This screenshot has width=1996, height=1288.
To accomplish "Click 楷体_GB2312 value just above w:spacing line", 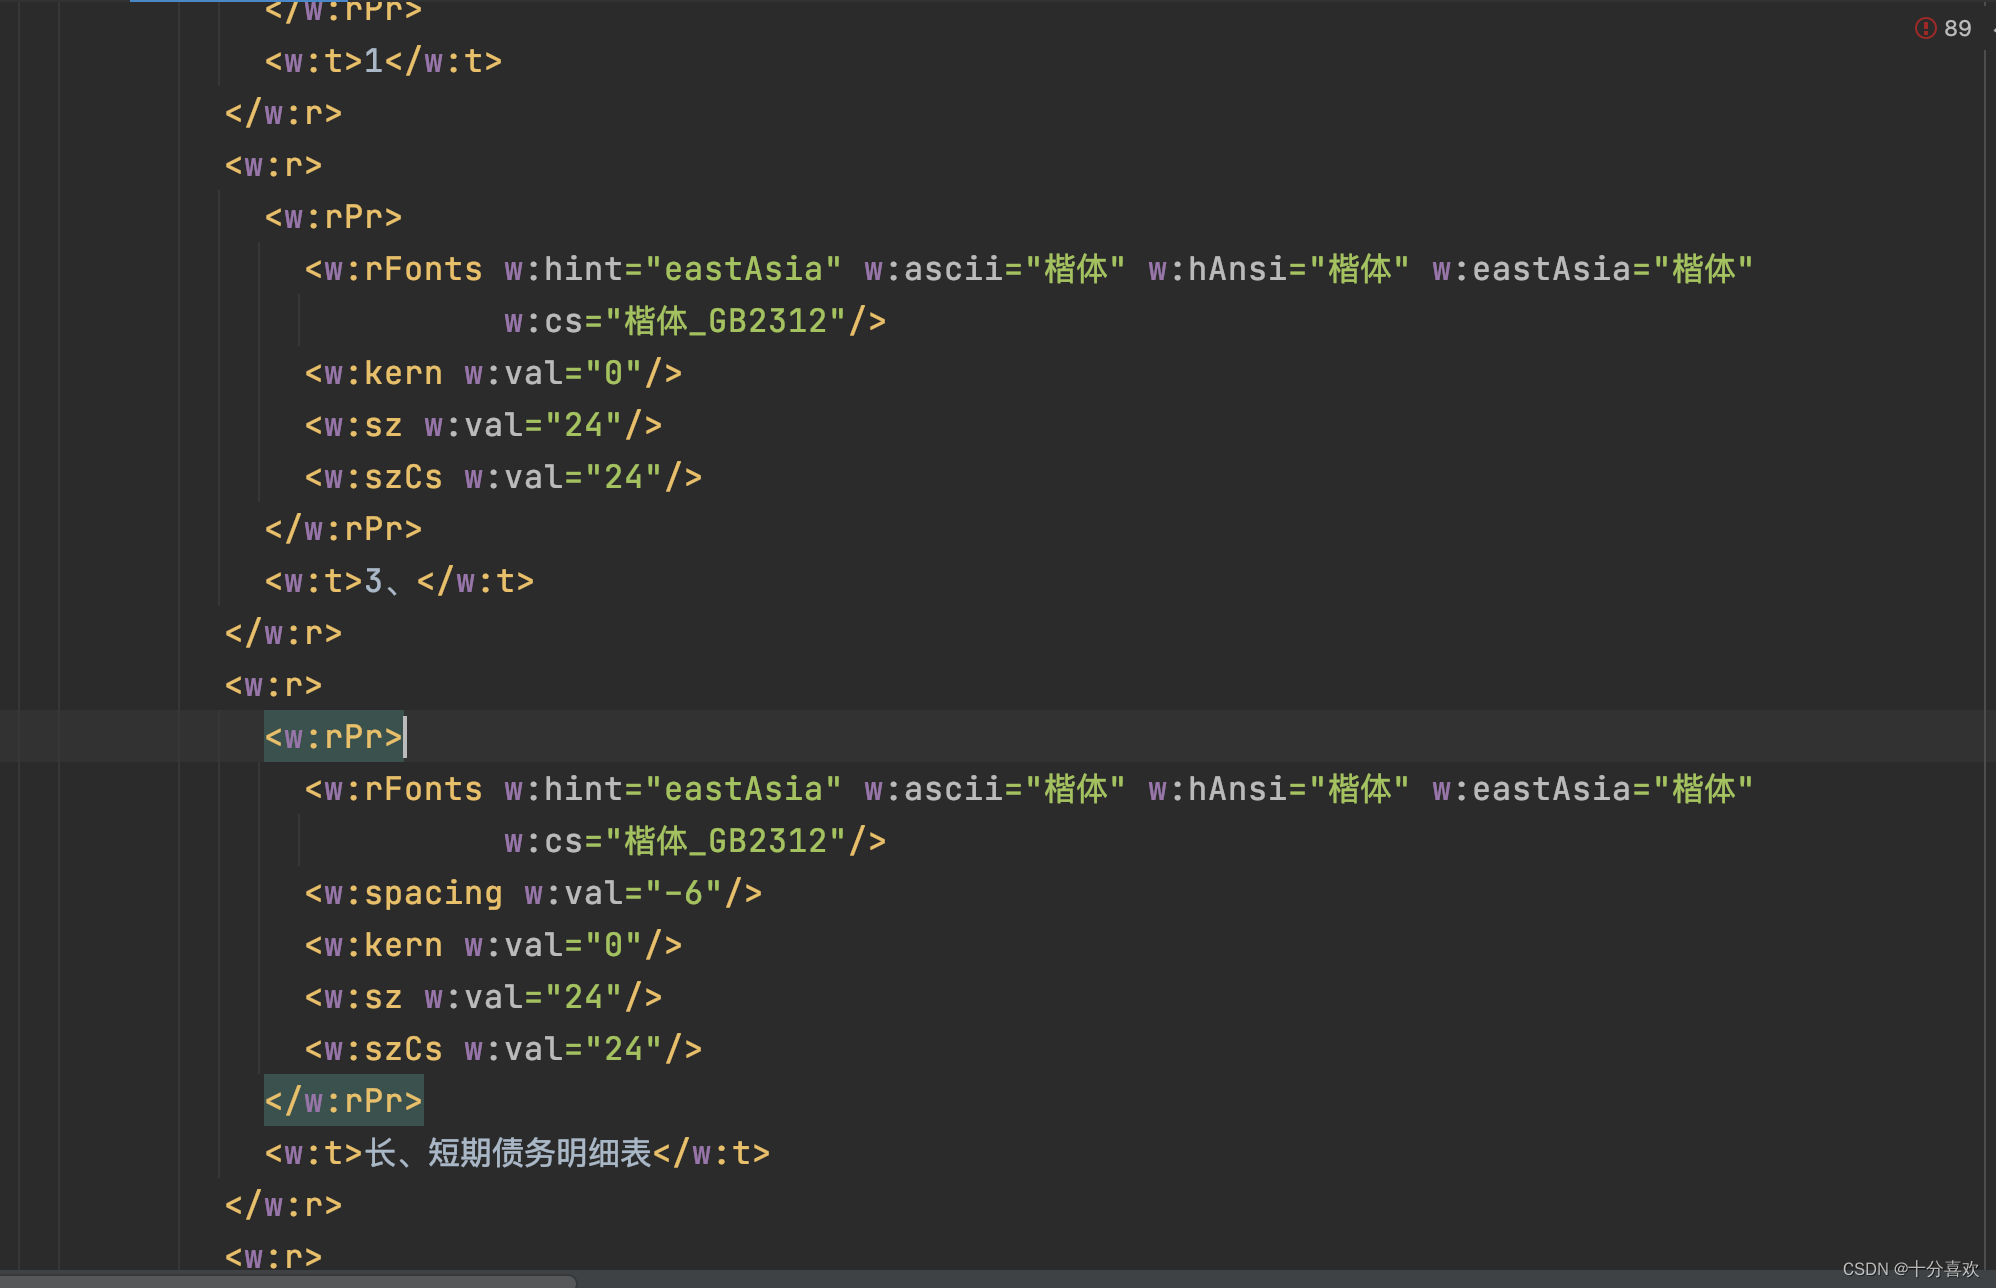I will coord(726,841).
